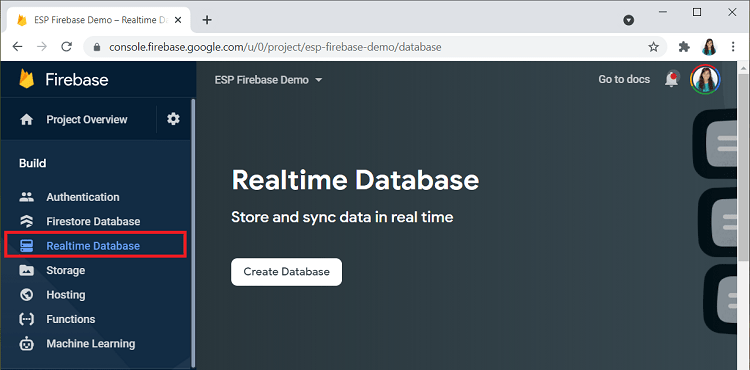Open the Chrome profile avatar
Viewport: 750px width, 370px height.
tap(709, 47)
